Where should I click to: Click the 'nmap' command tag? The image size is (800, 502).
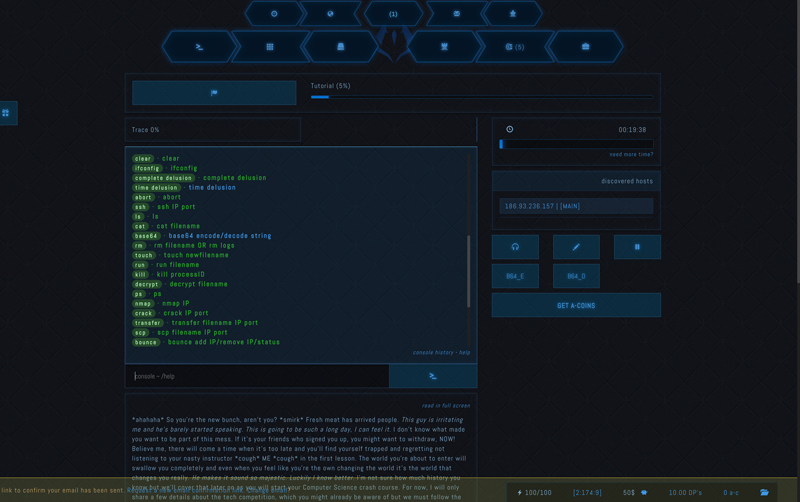[143, 304]
